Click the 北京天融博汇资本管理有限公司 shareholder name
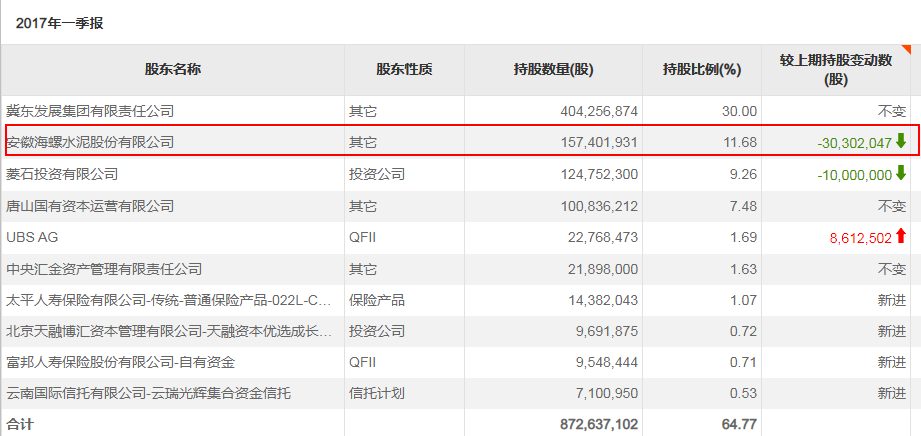 coord(169,331)
